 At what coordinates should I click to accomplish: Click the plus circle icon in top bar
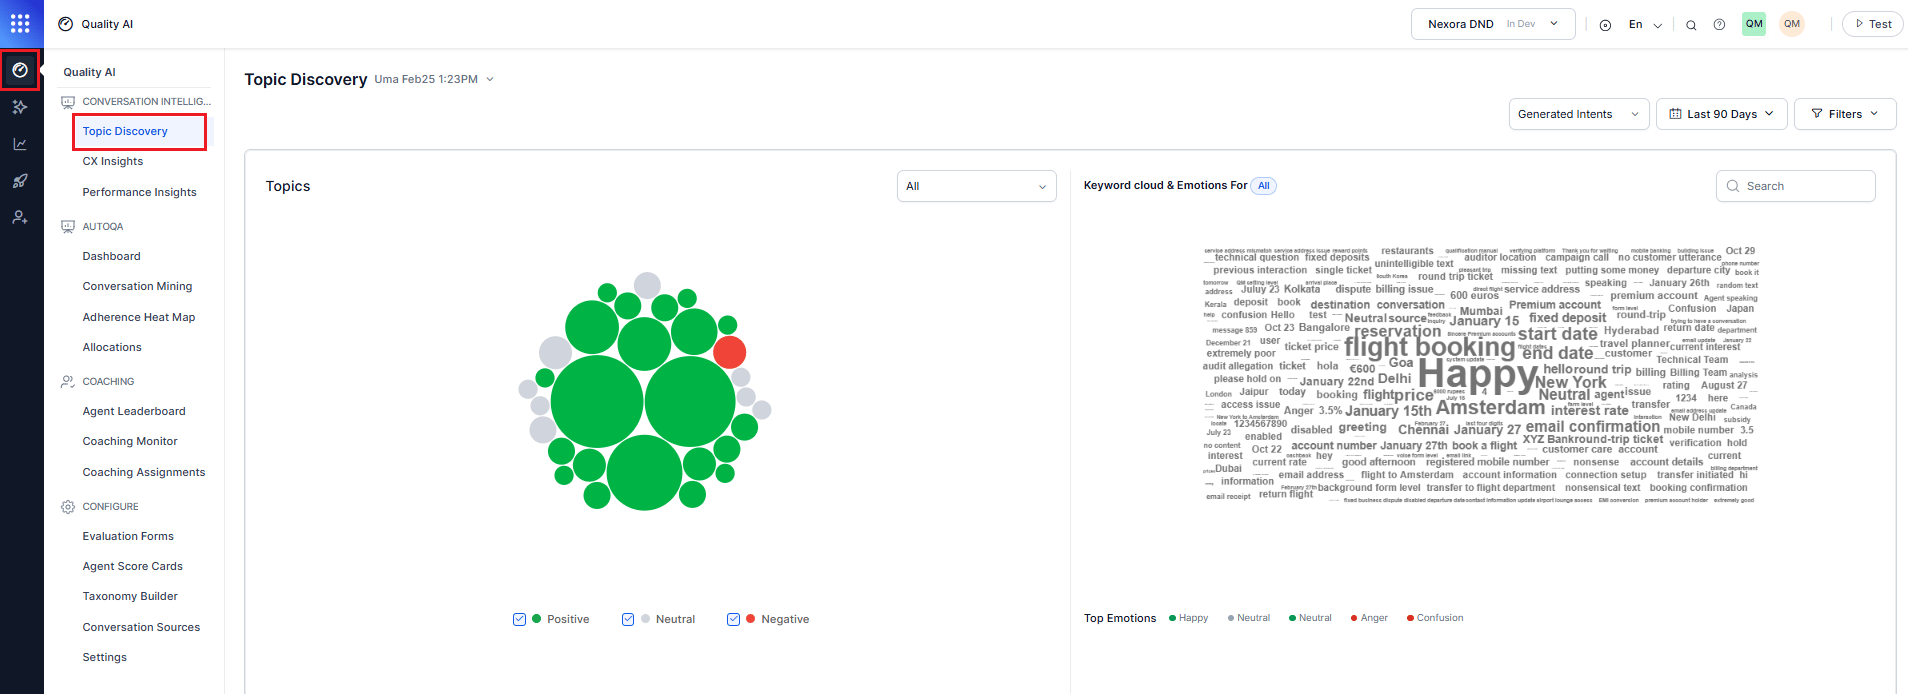[1605, 25]
